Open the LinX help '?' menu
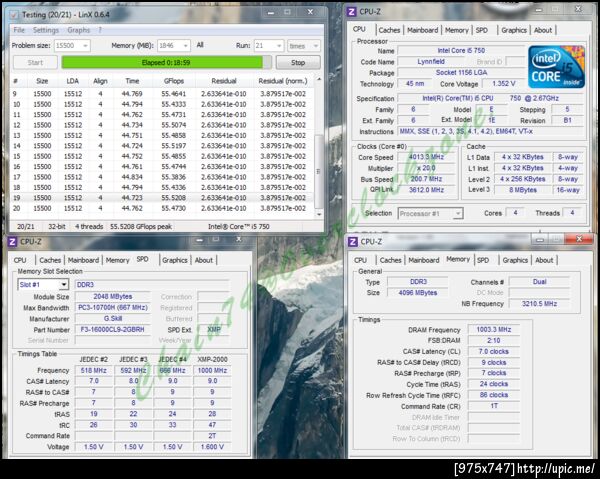 (x=100, y=30)
